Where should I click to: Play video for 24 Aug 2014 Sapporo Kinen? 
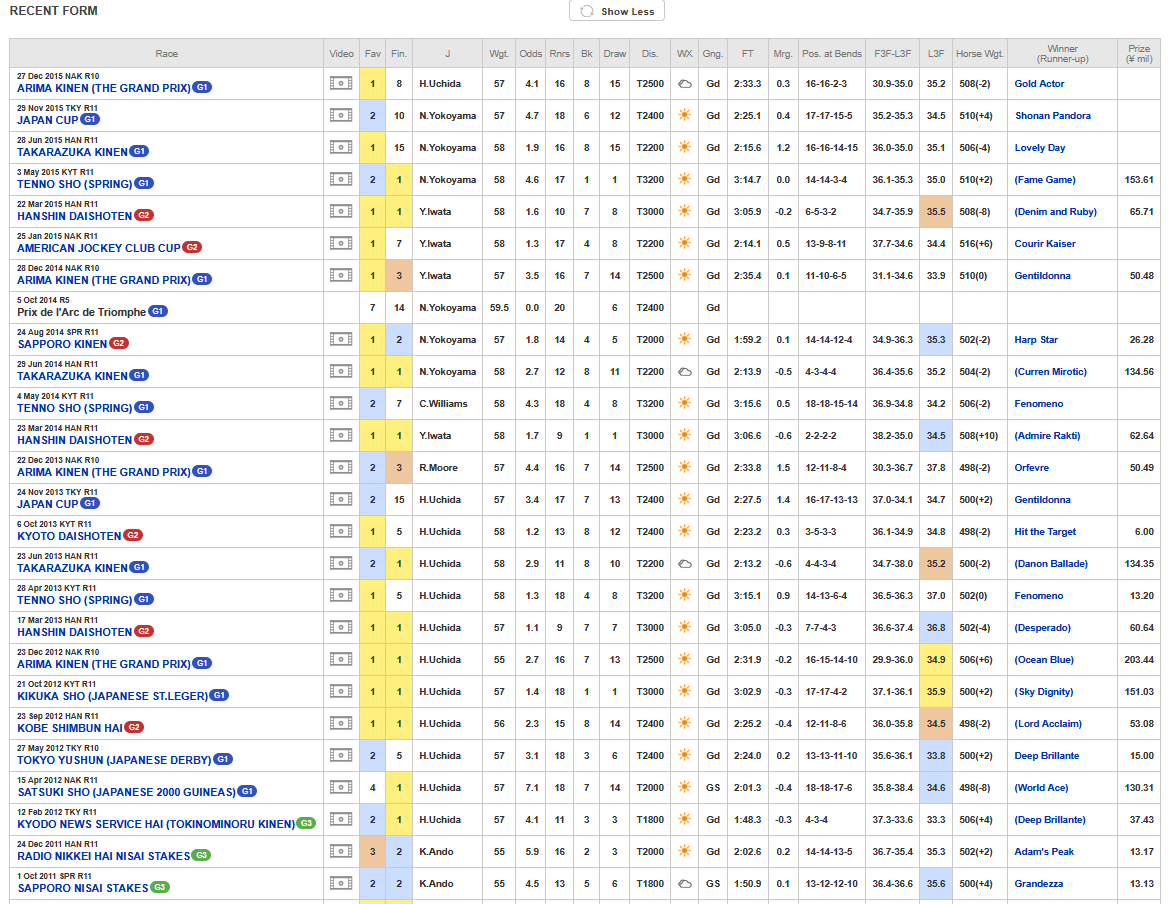pyautogui.click(x=341, y=339)
